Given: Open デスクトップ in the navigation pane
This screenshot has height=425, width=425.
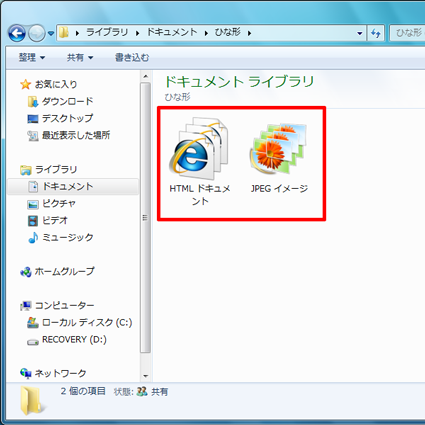Looking at the screenshot, I should (60, 118).
